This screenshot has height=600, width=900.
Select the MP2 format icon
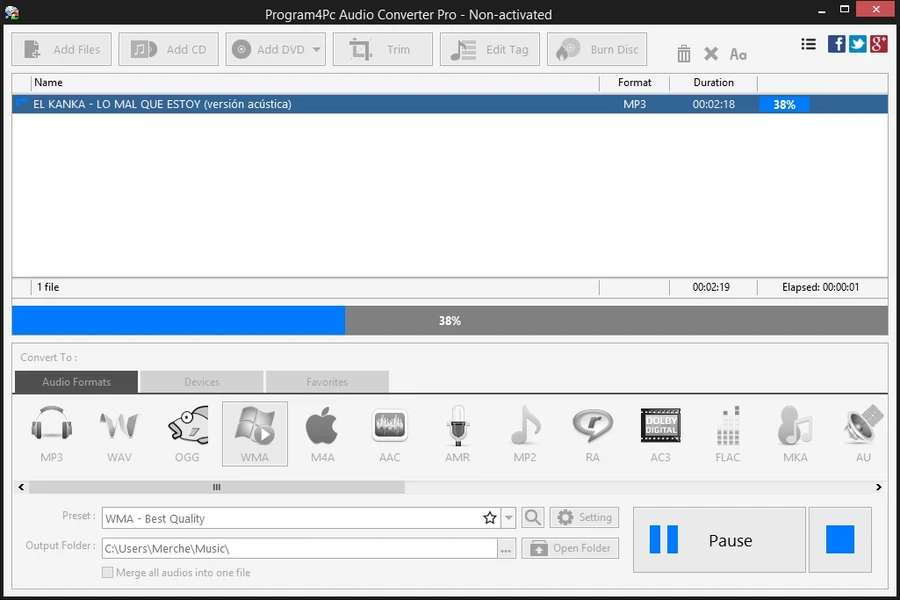click(x=525, y=434)
